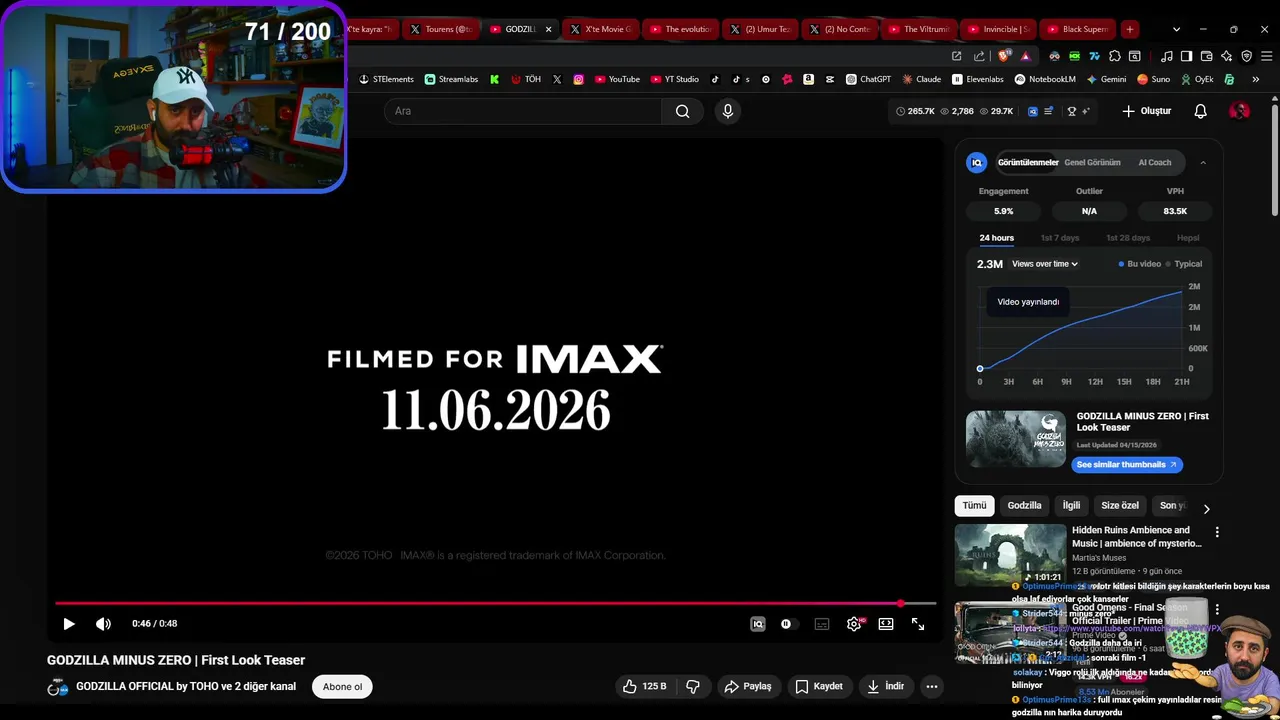The image size is (1280, 720).
Task: Start voice search with microphone
Action: [x=728, y=111]
